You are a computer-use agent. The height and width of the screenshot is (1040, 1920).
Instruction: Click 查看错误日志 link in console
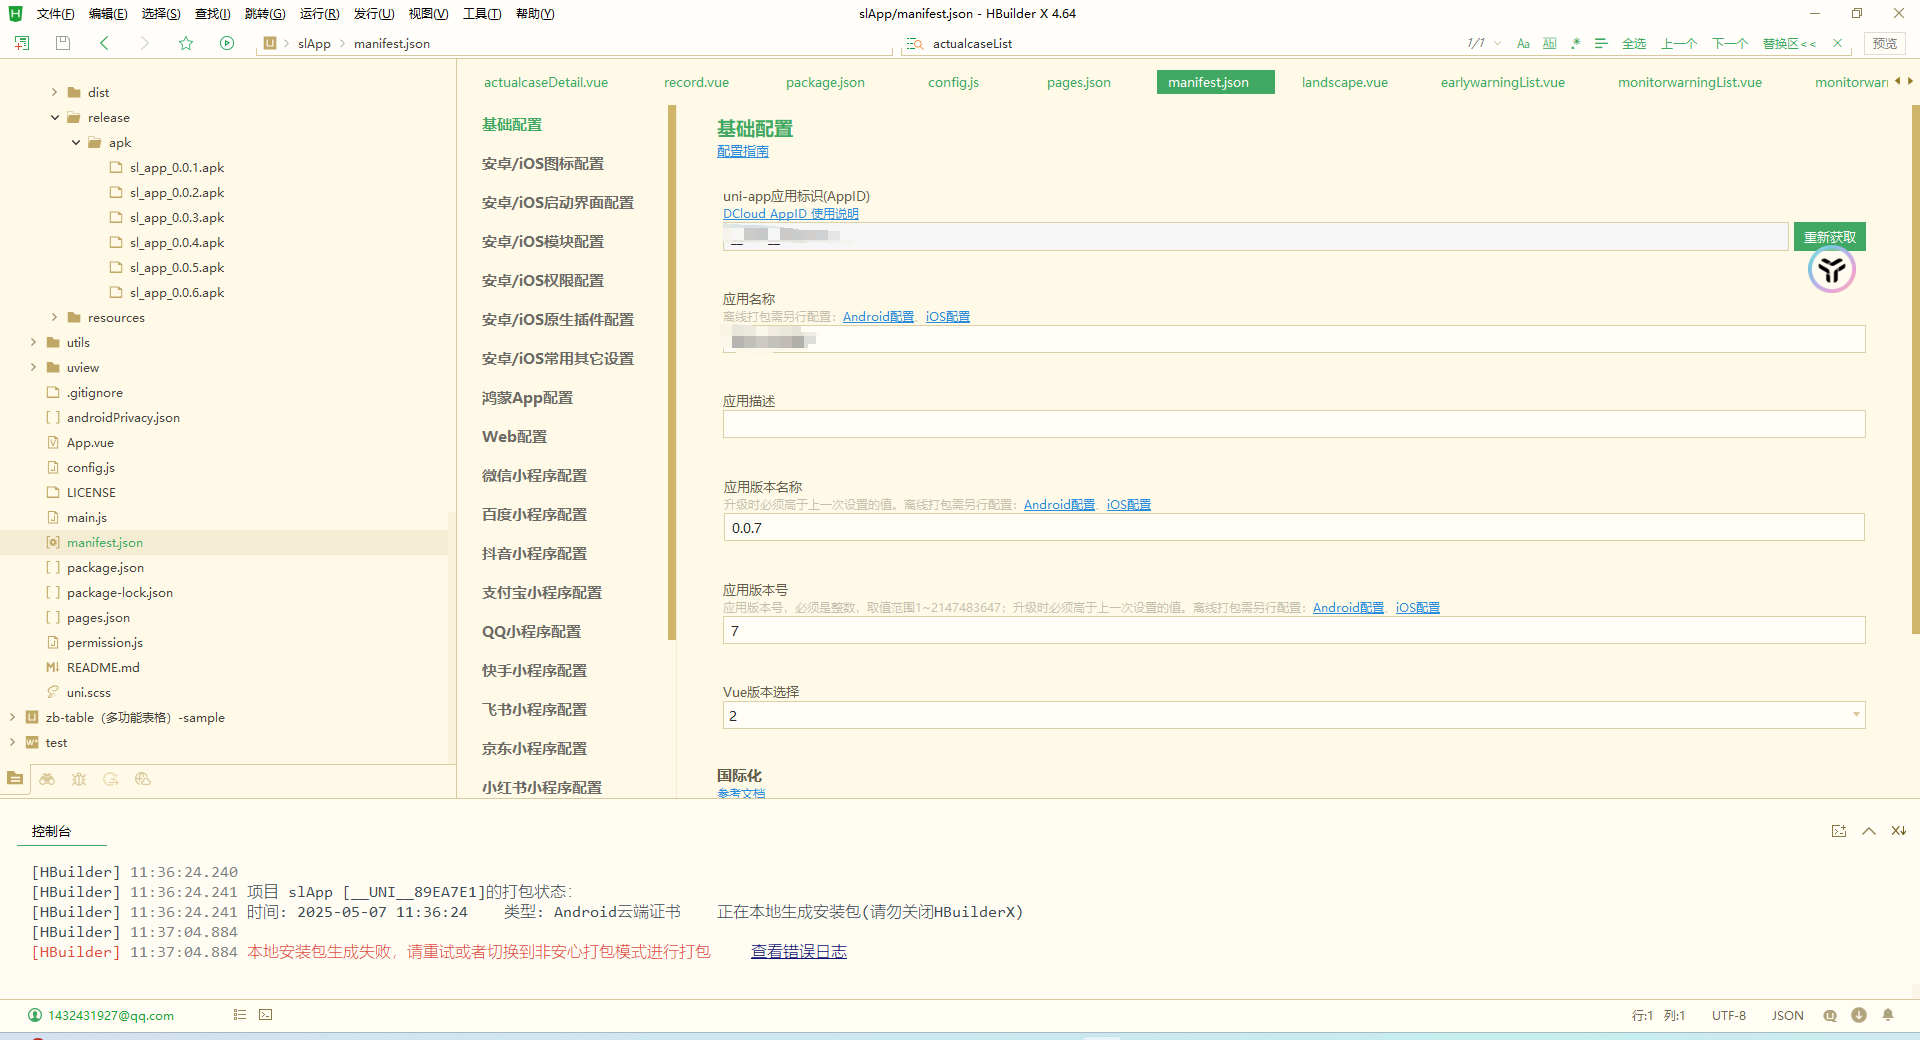799,951
